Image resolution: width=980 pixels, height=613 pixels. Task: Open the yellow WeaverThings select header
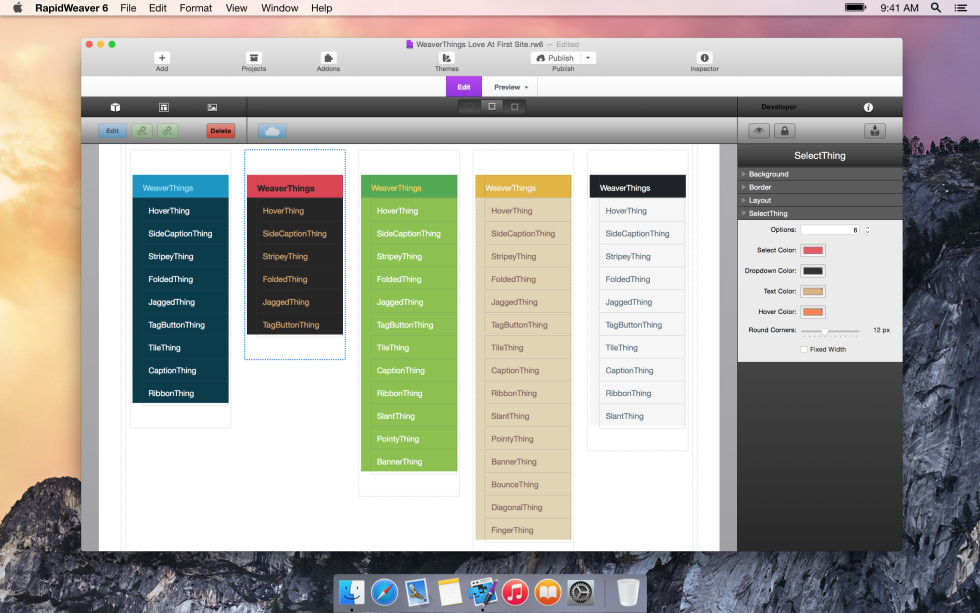pyautogui.click(x=524, y=187)
